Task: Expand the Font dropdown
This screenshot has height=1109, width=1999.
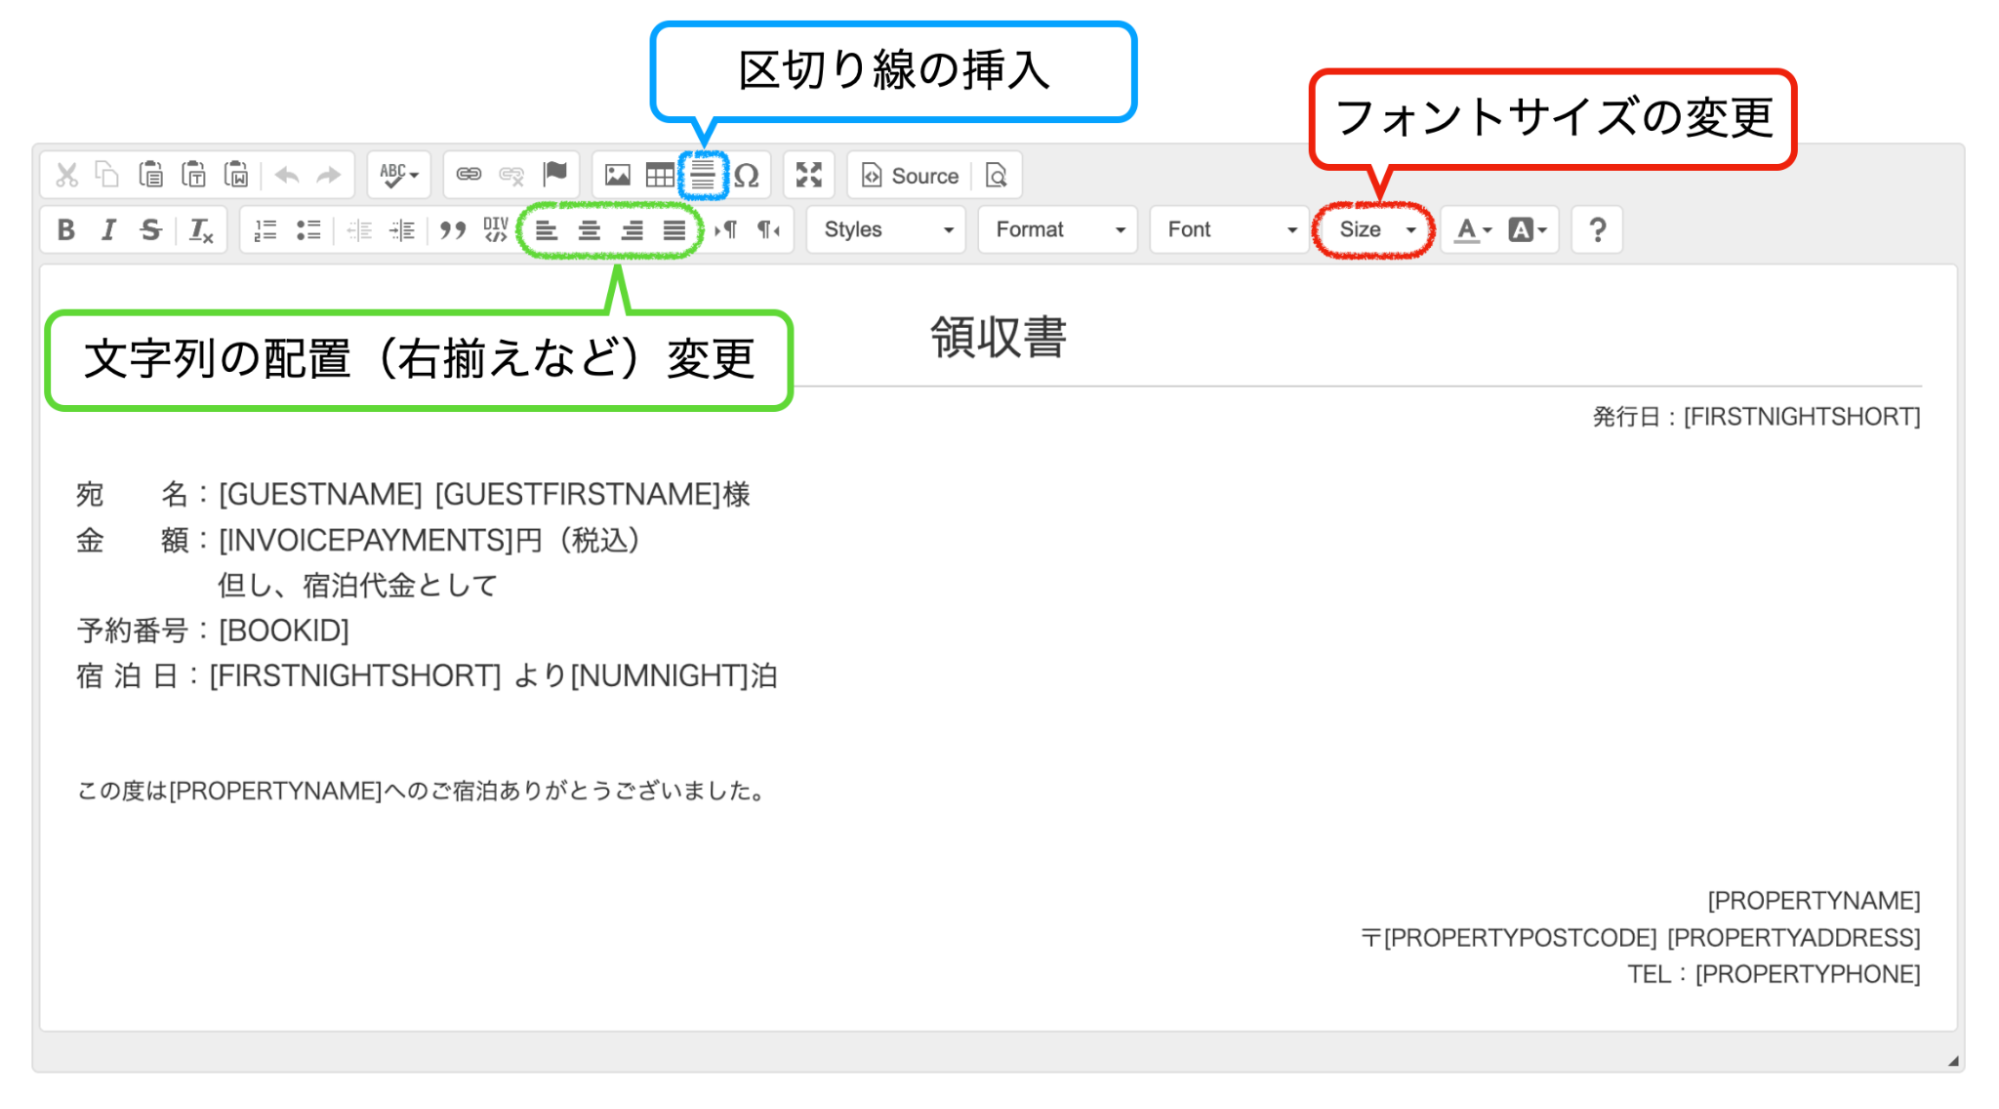Action: [x=1230, y=230]
